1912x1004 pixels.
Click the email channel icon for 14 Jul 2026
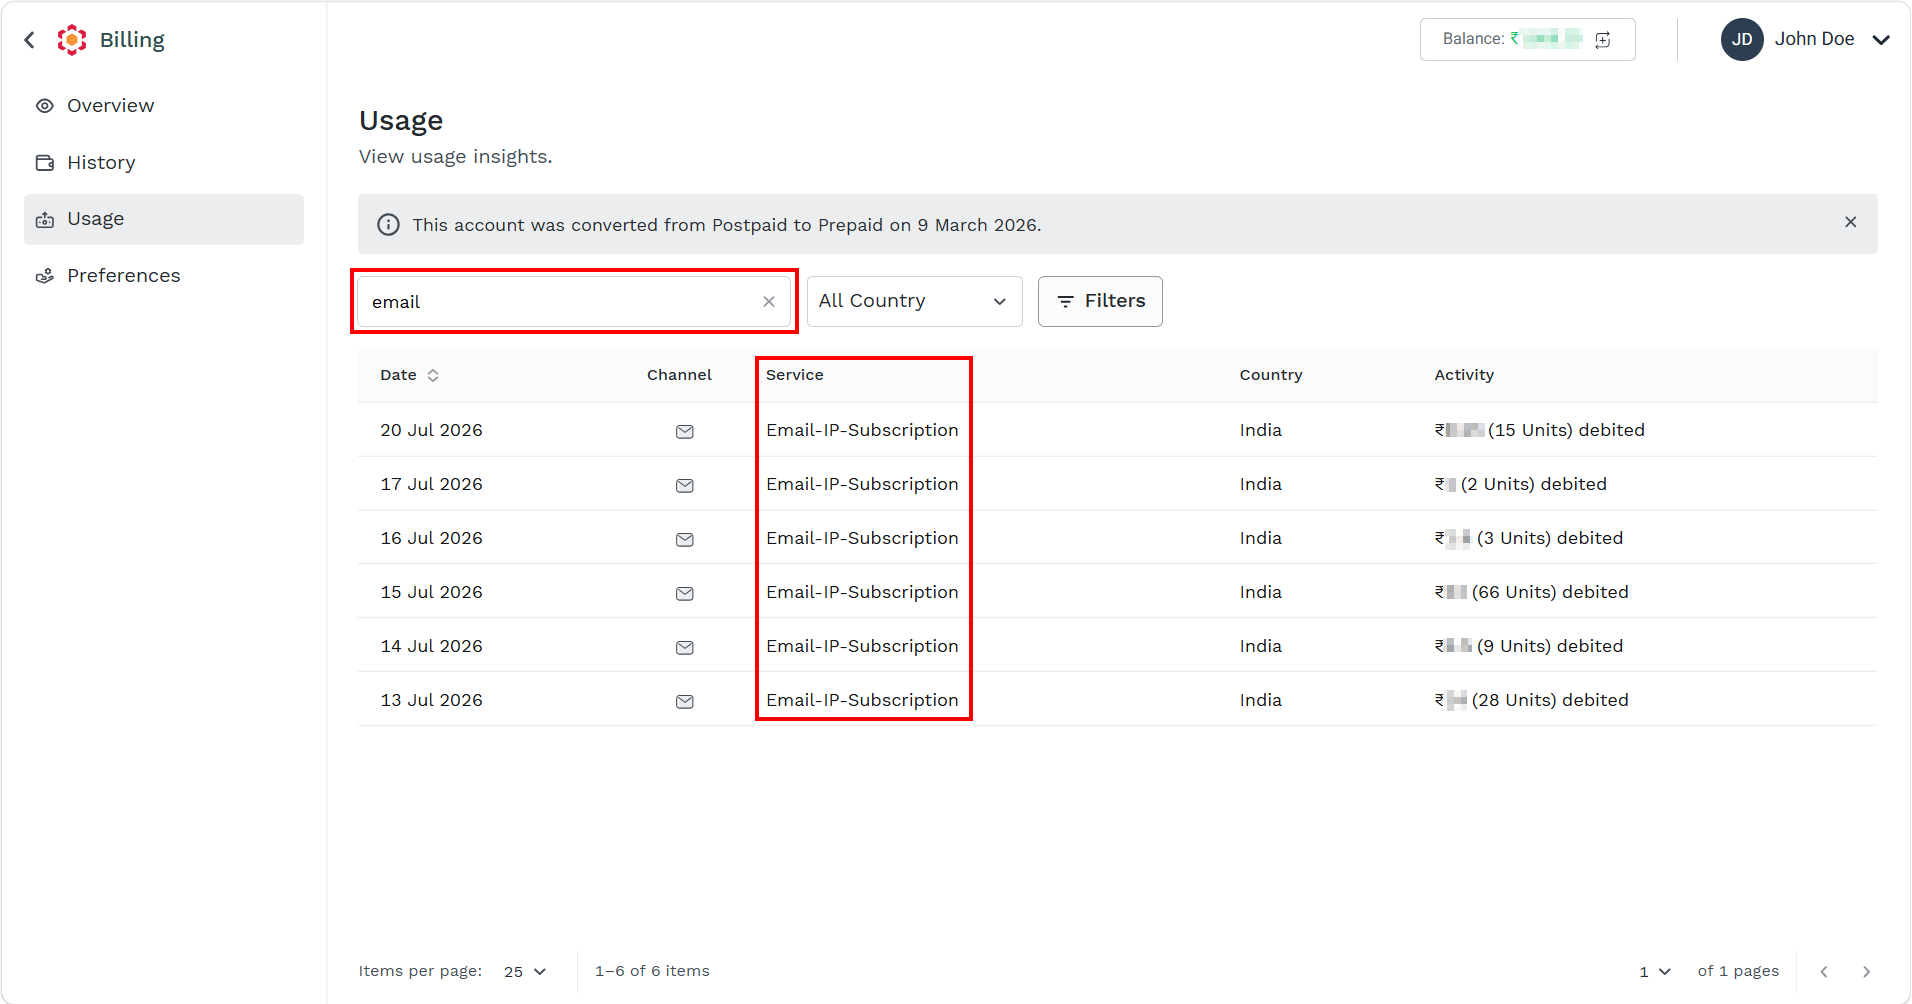pos(685,648)
